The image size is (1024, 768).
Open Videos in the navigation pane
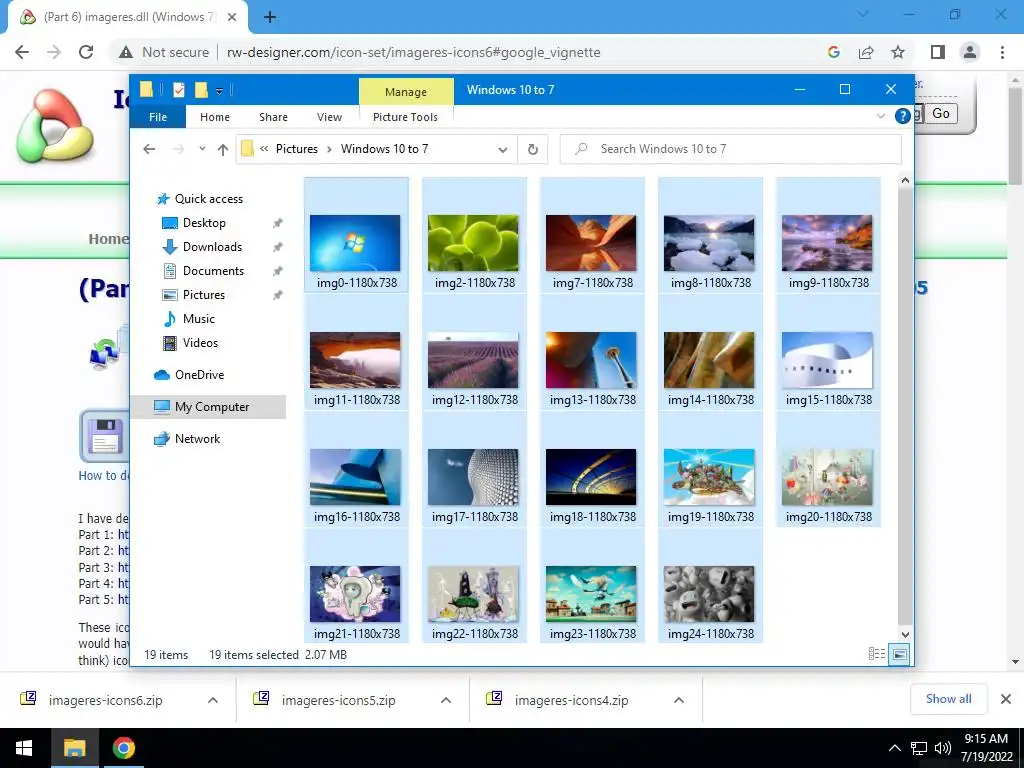click(200, 343)
